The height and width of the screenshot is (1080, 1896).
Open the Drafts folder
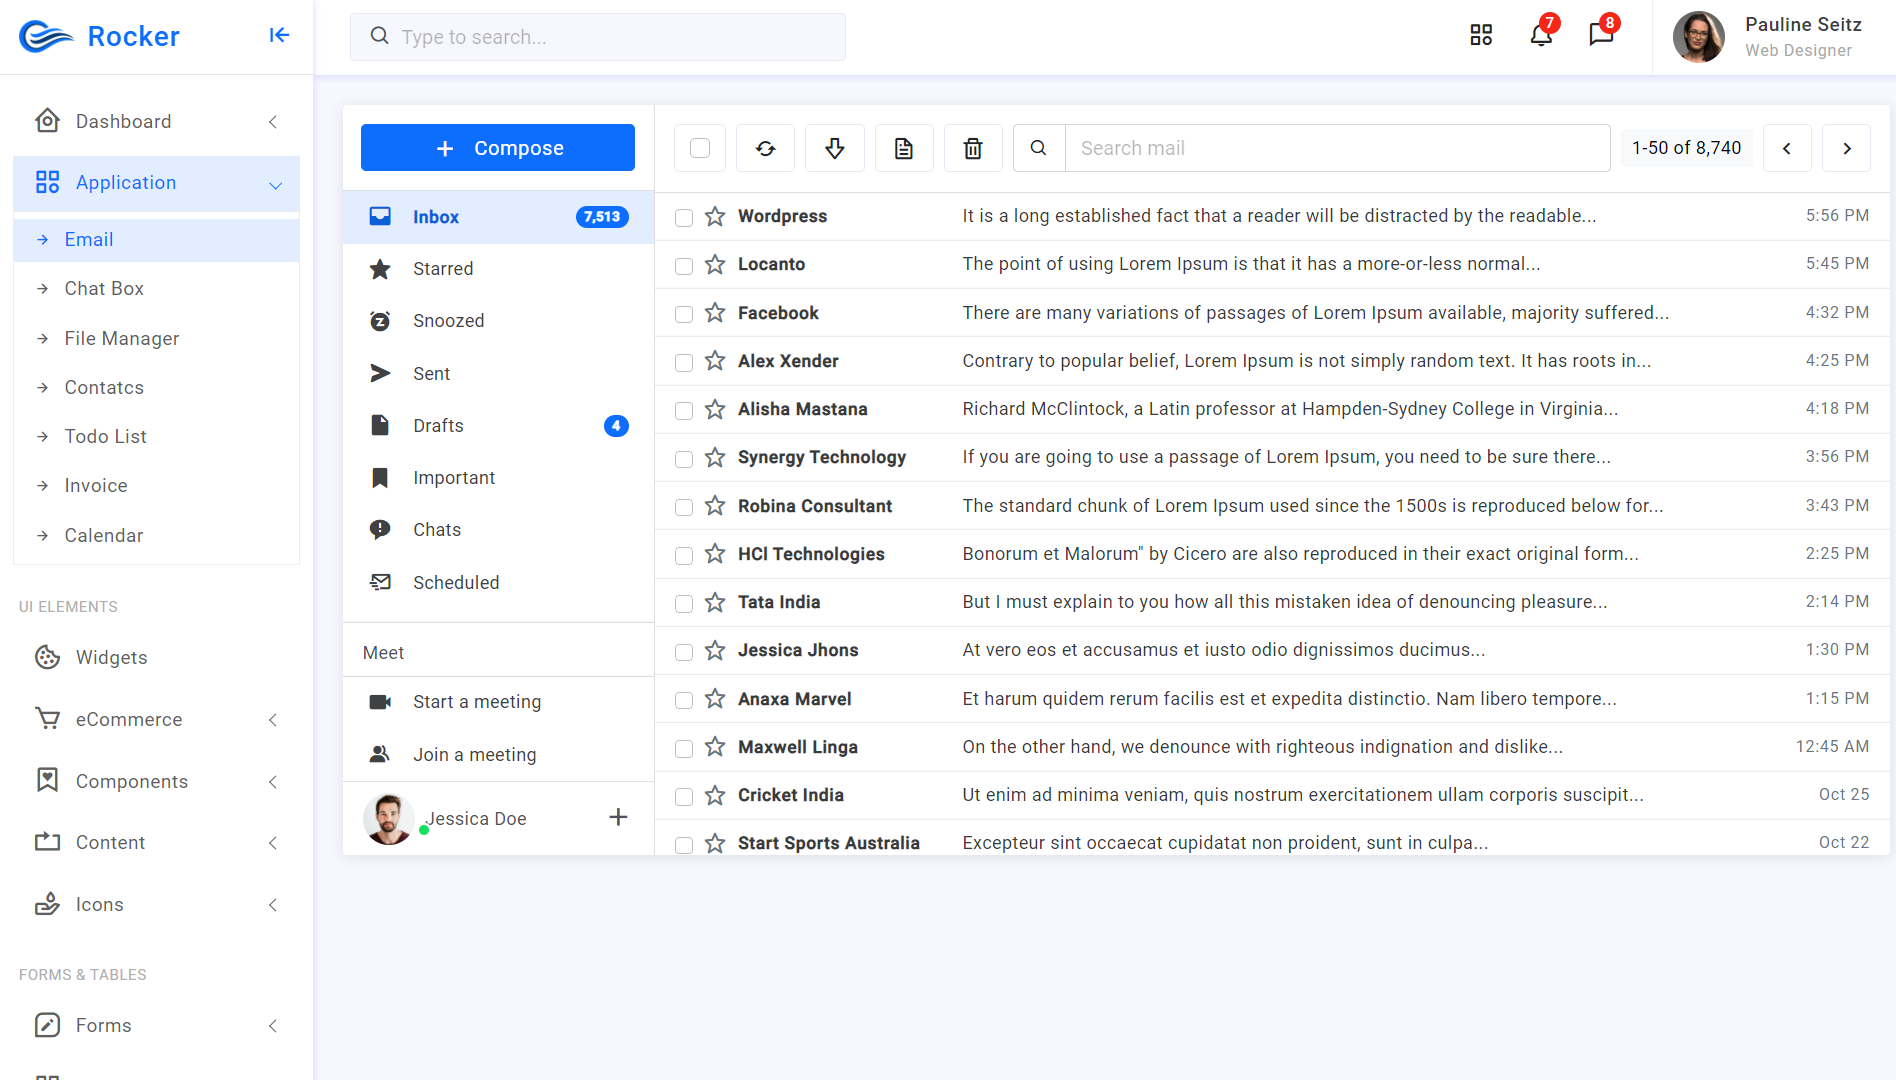[x=438, y=425]
